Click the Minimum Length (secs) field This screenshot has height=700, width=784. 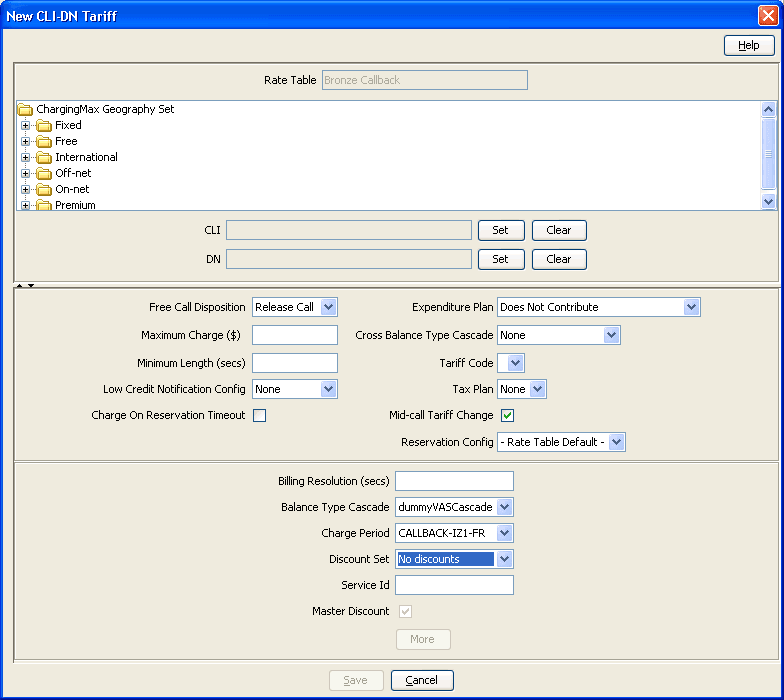tap(295, 364)
